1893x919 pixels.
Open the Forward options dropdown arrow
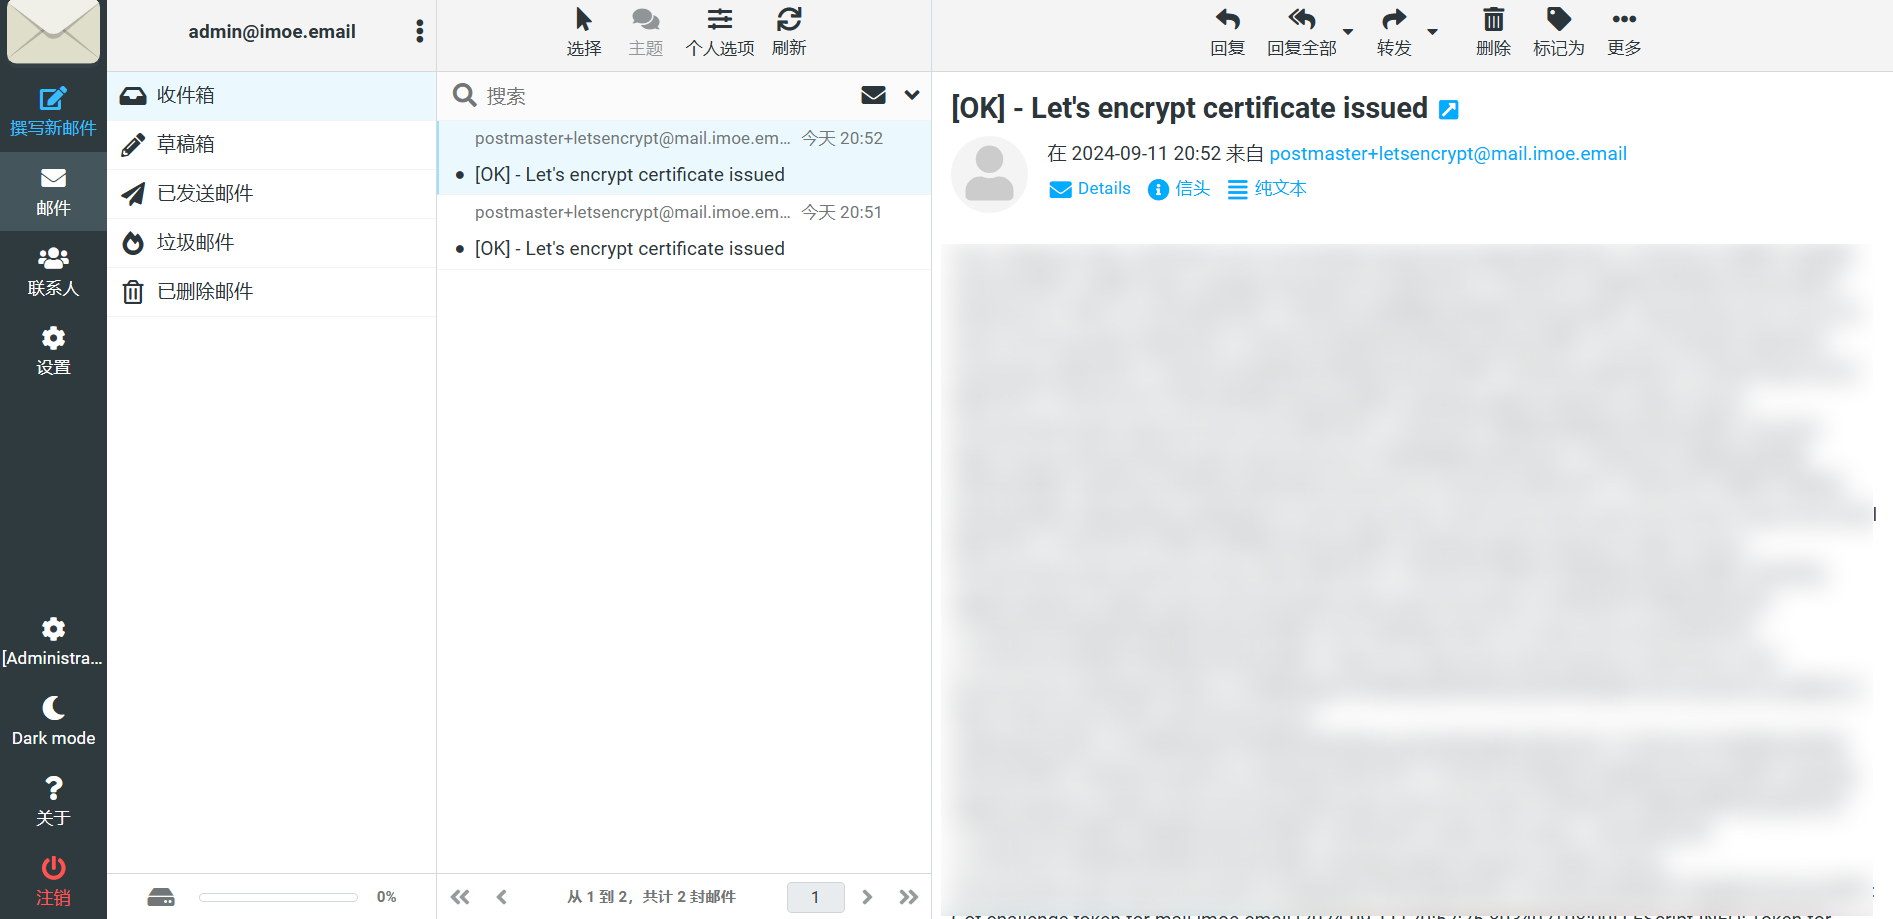coord(1432,32)
